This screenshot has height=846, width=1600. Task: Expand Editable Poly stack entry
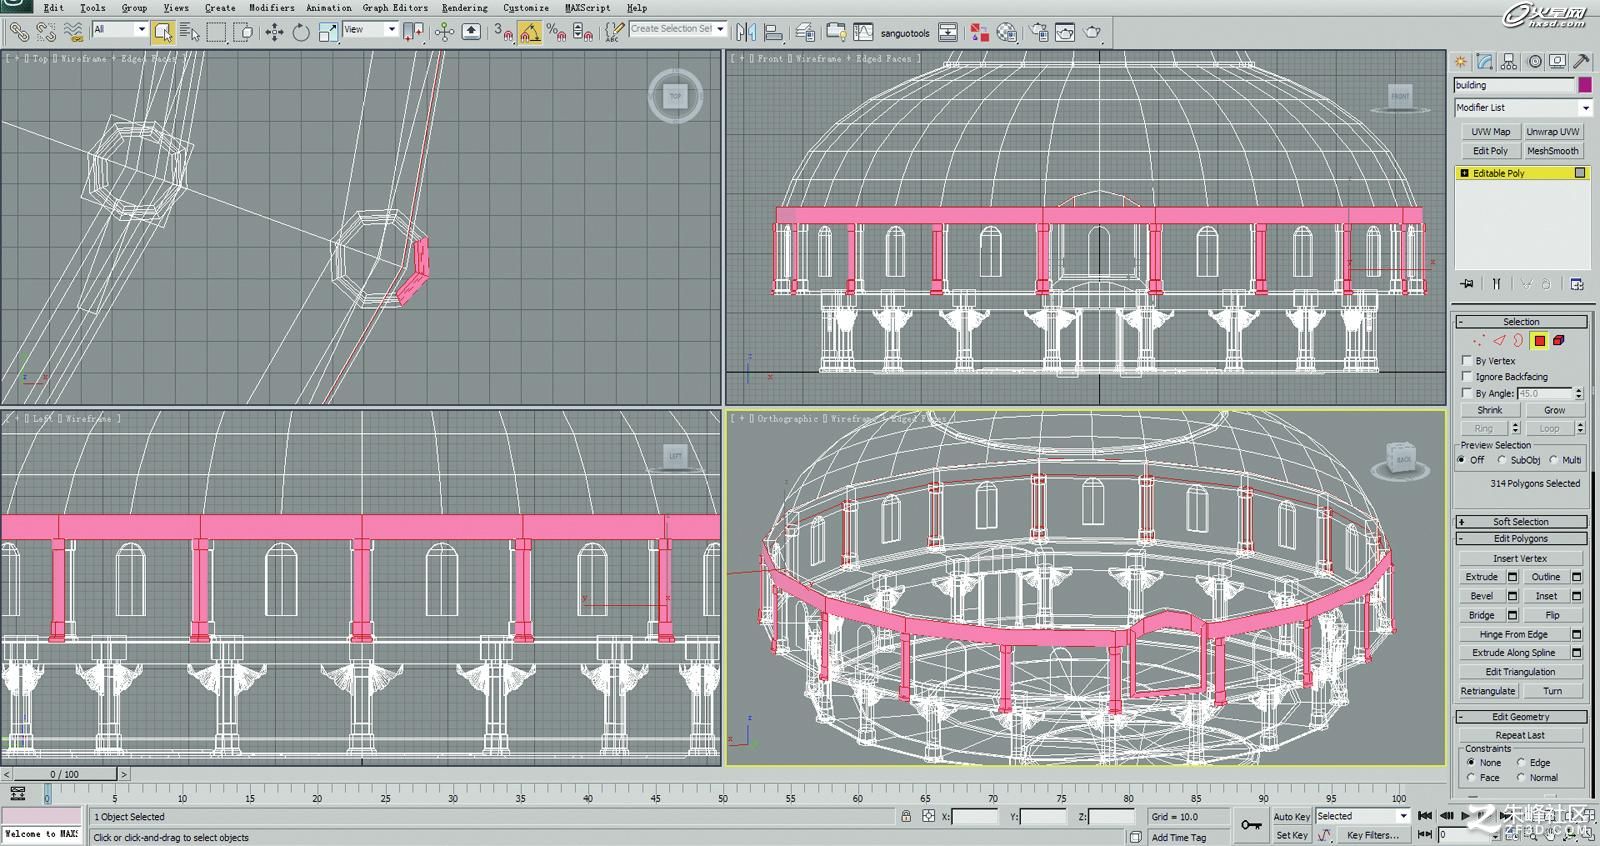[1464, 173]
